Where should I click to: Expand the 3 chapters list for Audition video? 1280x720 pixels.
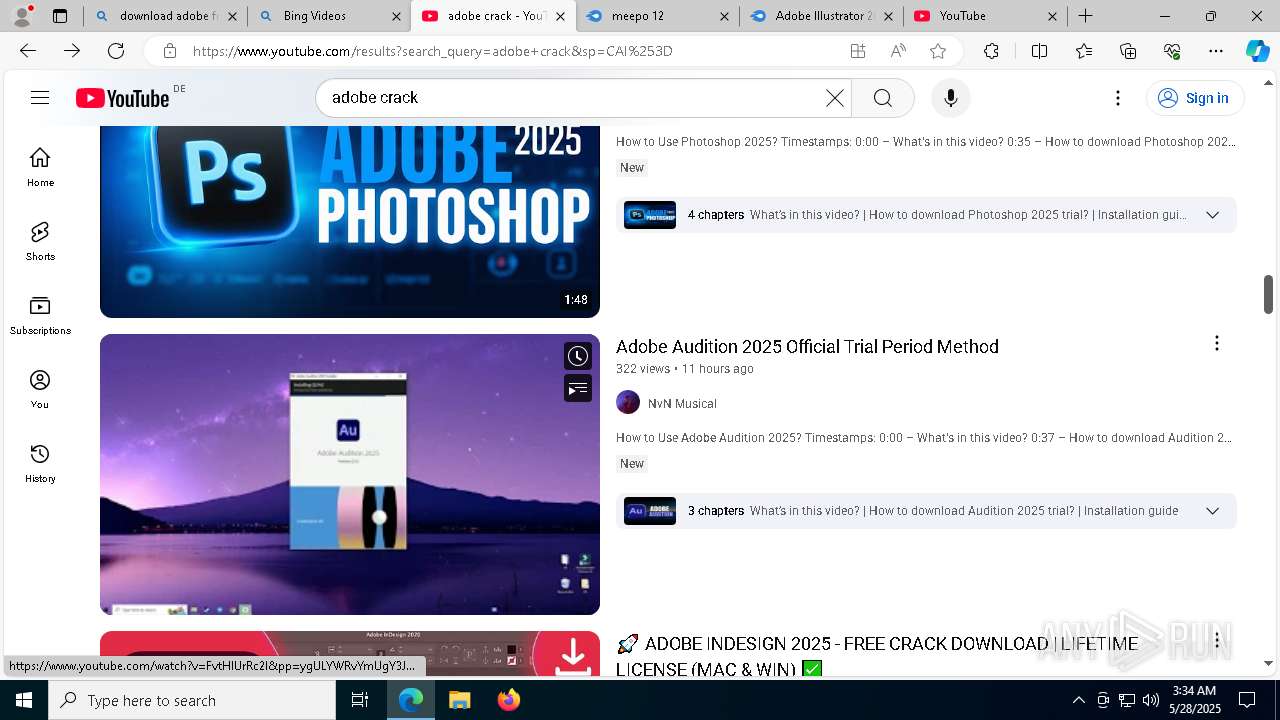pos(1212,511)
